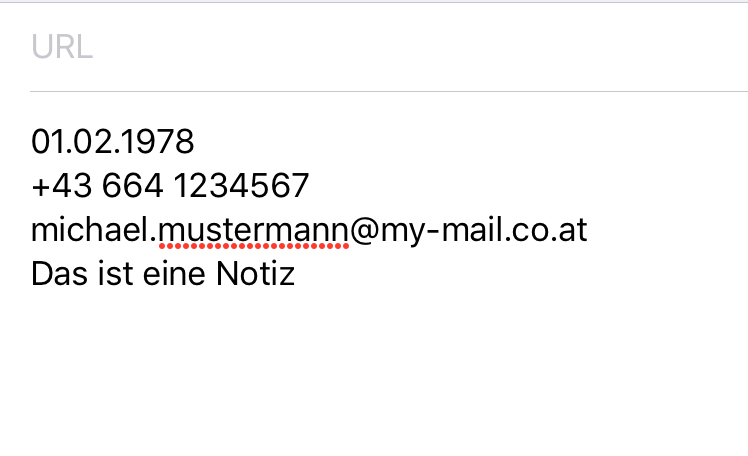The width and height of the screenshot is (748, 456).
Task: Click the digits 1234567 of the phone number
Action: [x=241, y=186]
